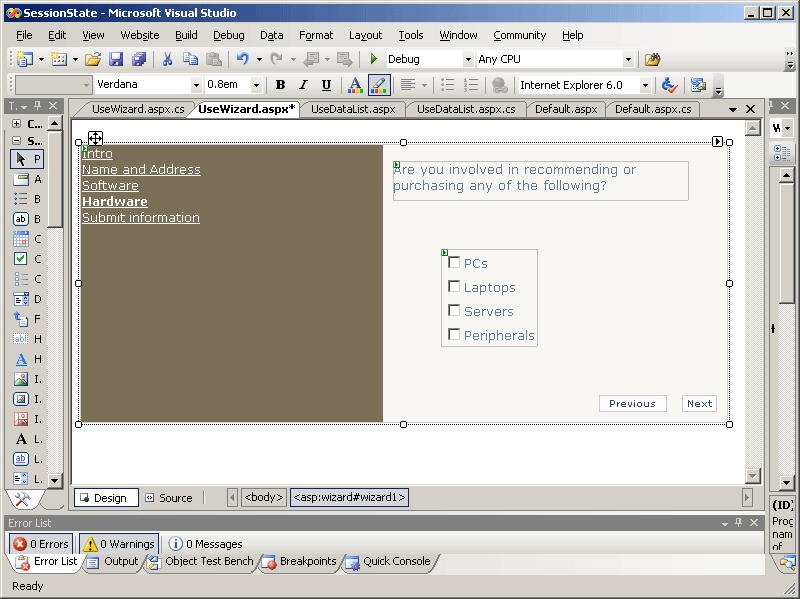Click the Next wizard button
This screenshot has height=599, width=800.
tap(699, 404)
